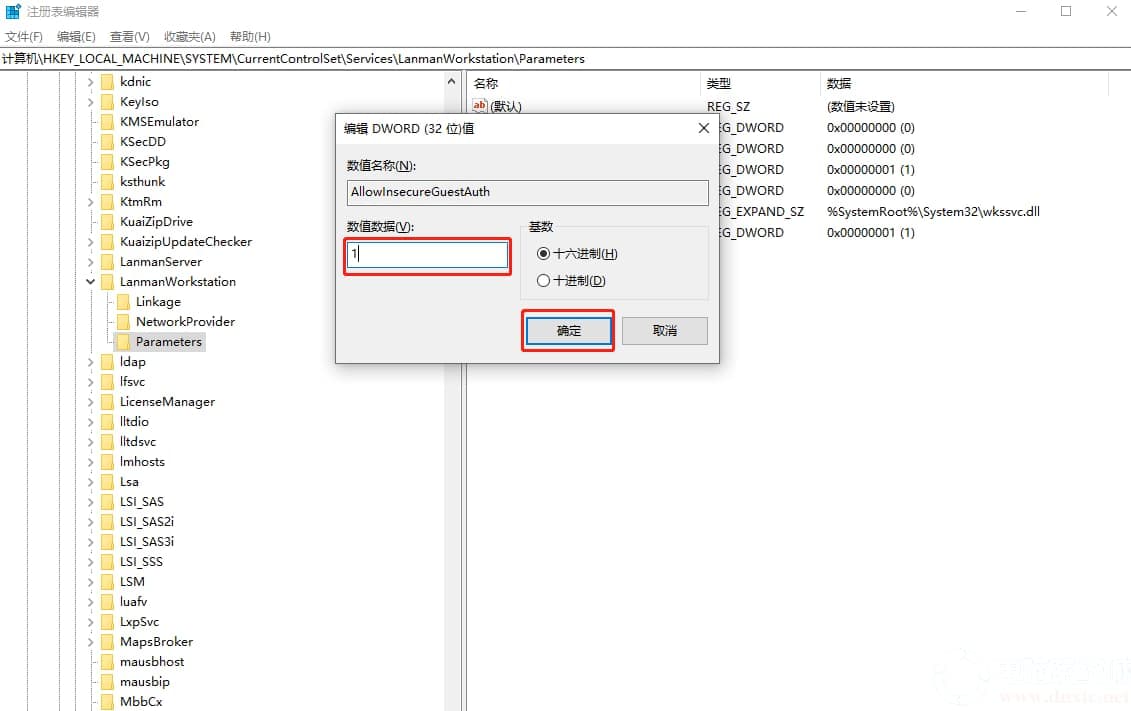Select the LSI_SSS tree item
The height and width of the screenshot is (711, 1131).
[141, 562]
